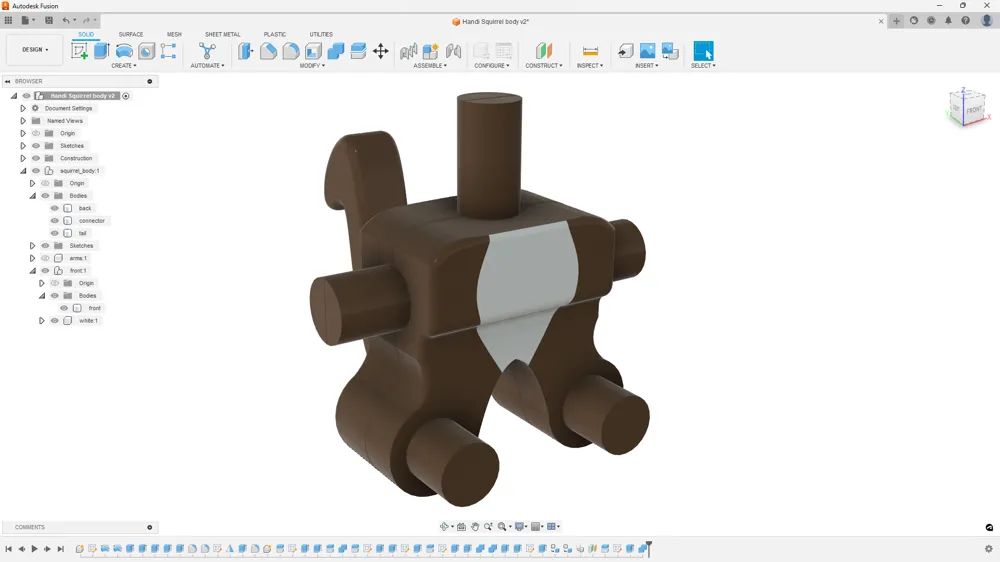1000x562 pixels.
Task: Toggle visibility of the connector body
Action: [55, 221]
